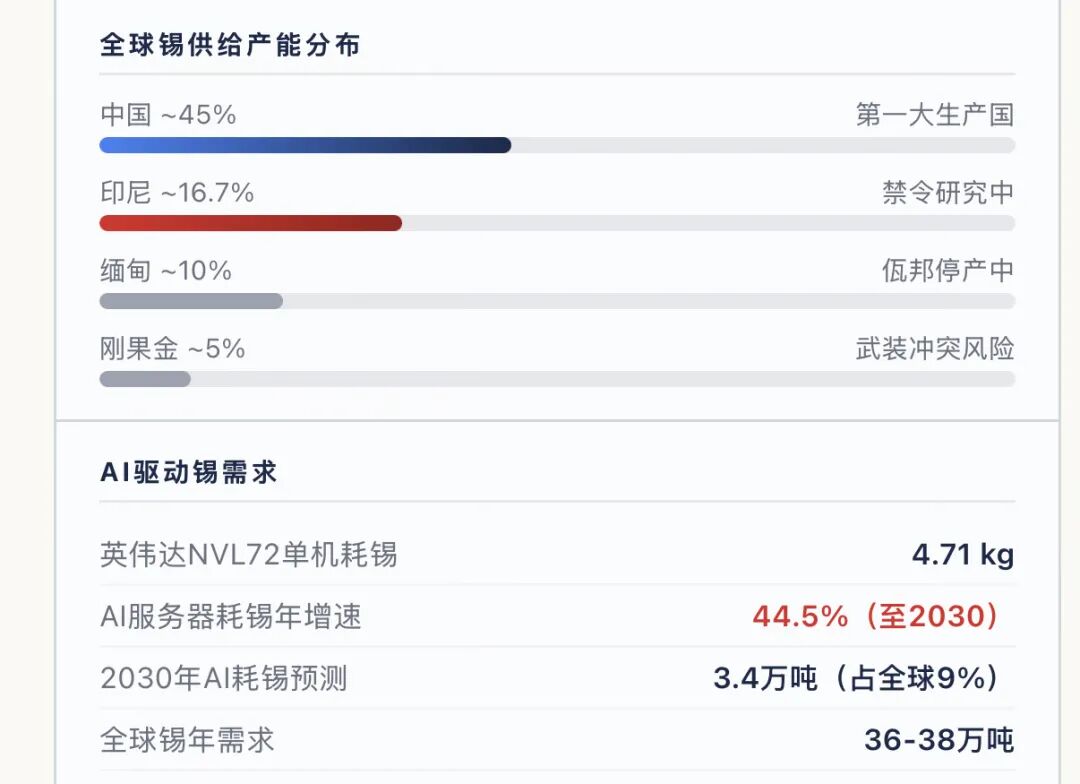This screenshot has height=784, width=1080.
Task: Click the 武装冲突风险 status text
Action: (934, 349)
